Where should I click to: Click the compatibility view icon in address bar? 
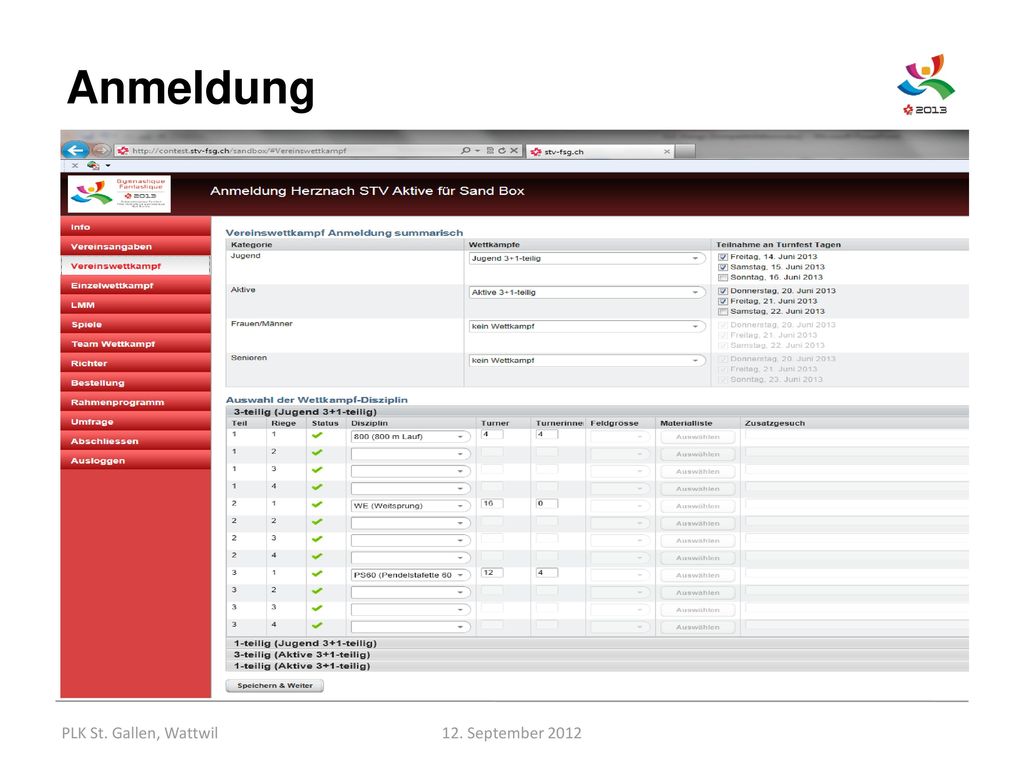click(x=490, y=151)
